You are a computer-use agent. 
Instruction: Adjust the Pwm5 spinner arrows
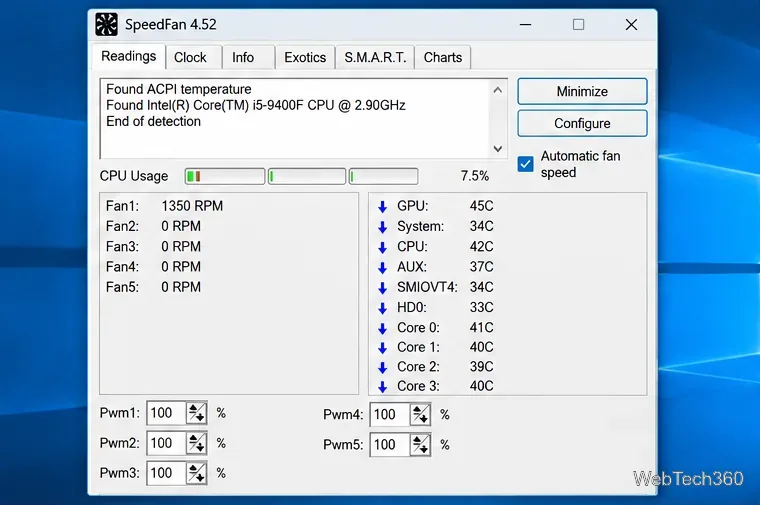pos(420,444)
